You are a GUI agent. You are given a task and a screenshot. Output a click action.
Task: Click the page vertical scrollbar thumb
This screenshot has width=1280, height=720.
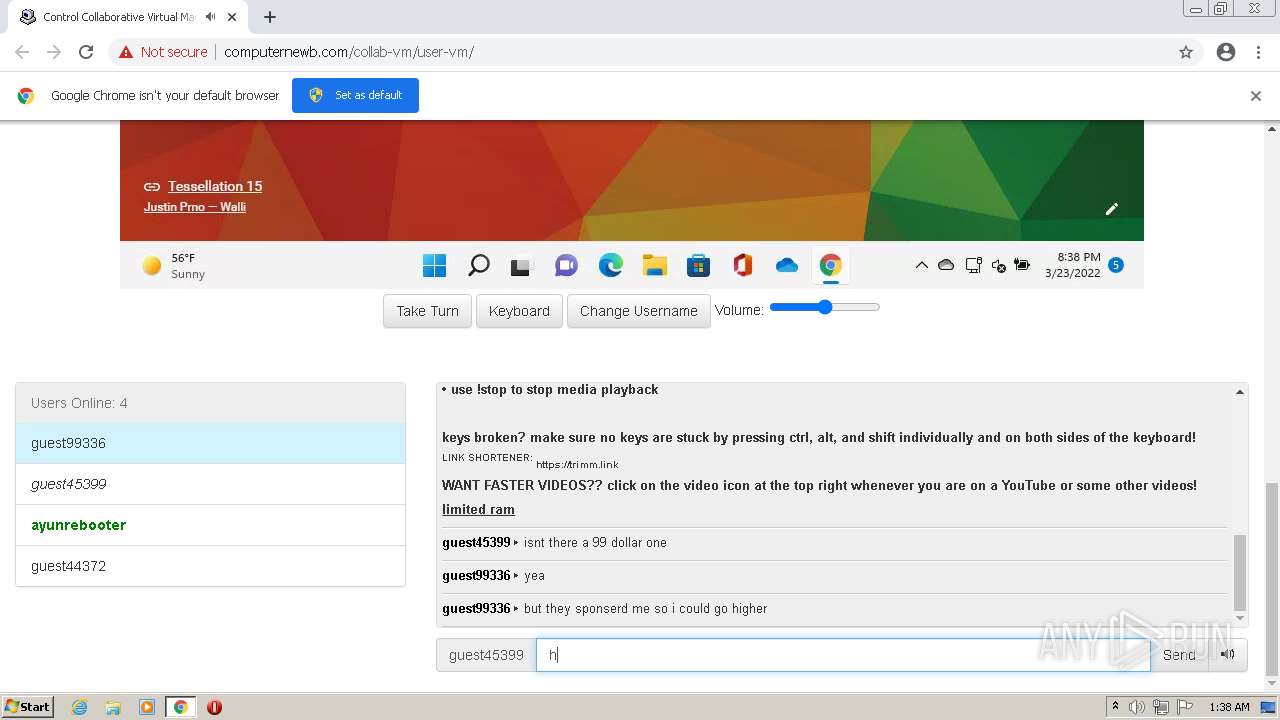[x=1271, y=578]
